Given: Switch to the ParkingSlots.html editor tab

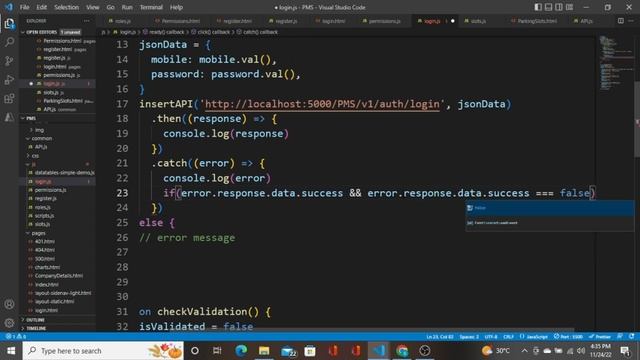Looking at the screenshot, I should pos(536,21).
